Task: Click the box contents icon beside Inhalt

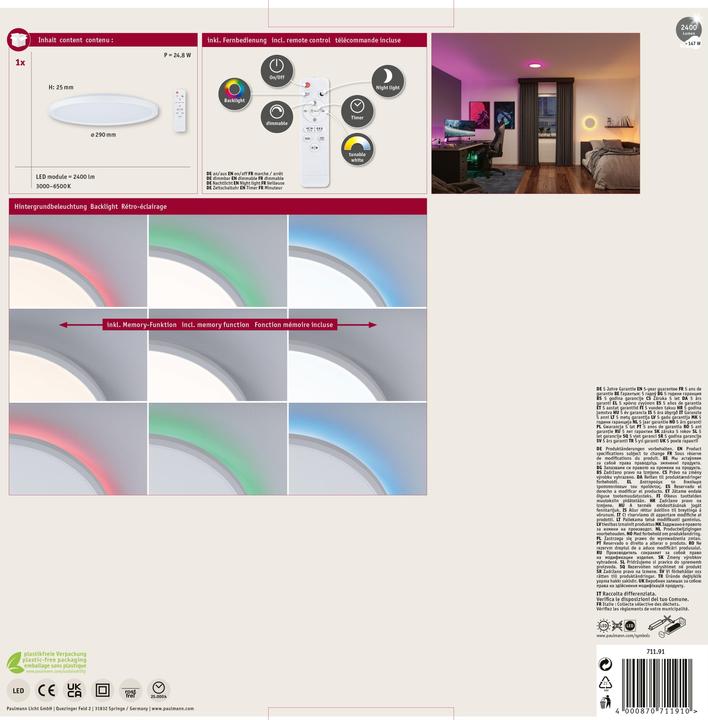Action: click(x=18, y=40)
